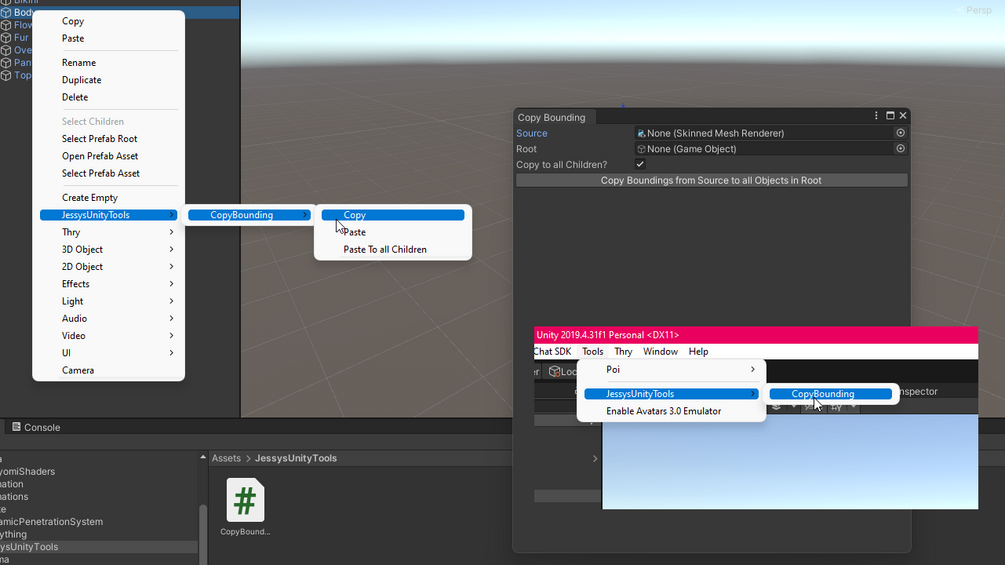The height and width of the screenshot is (565, 1005).
Task: Select JessysUnityTools in Tools menu
Action: pos(671,394)
